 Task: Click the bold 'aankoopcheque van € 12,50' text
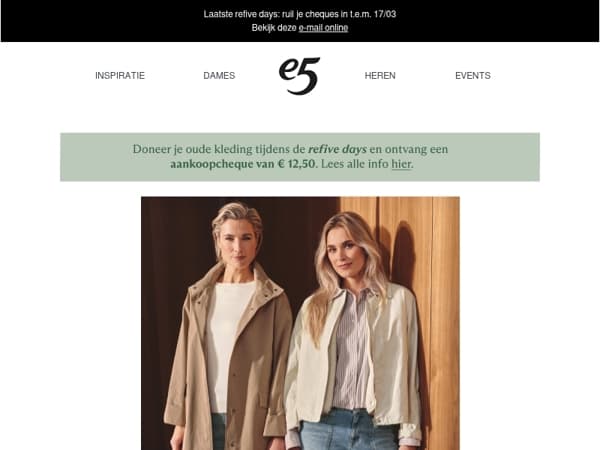point(243,164)
